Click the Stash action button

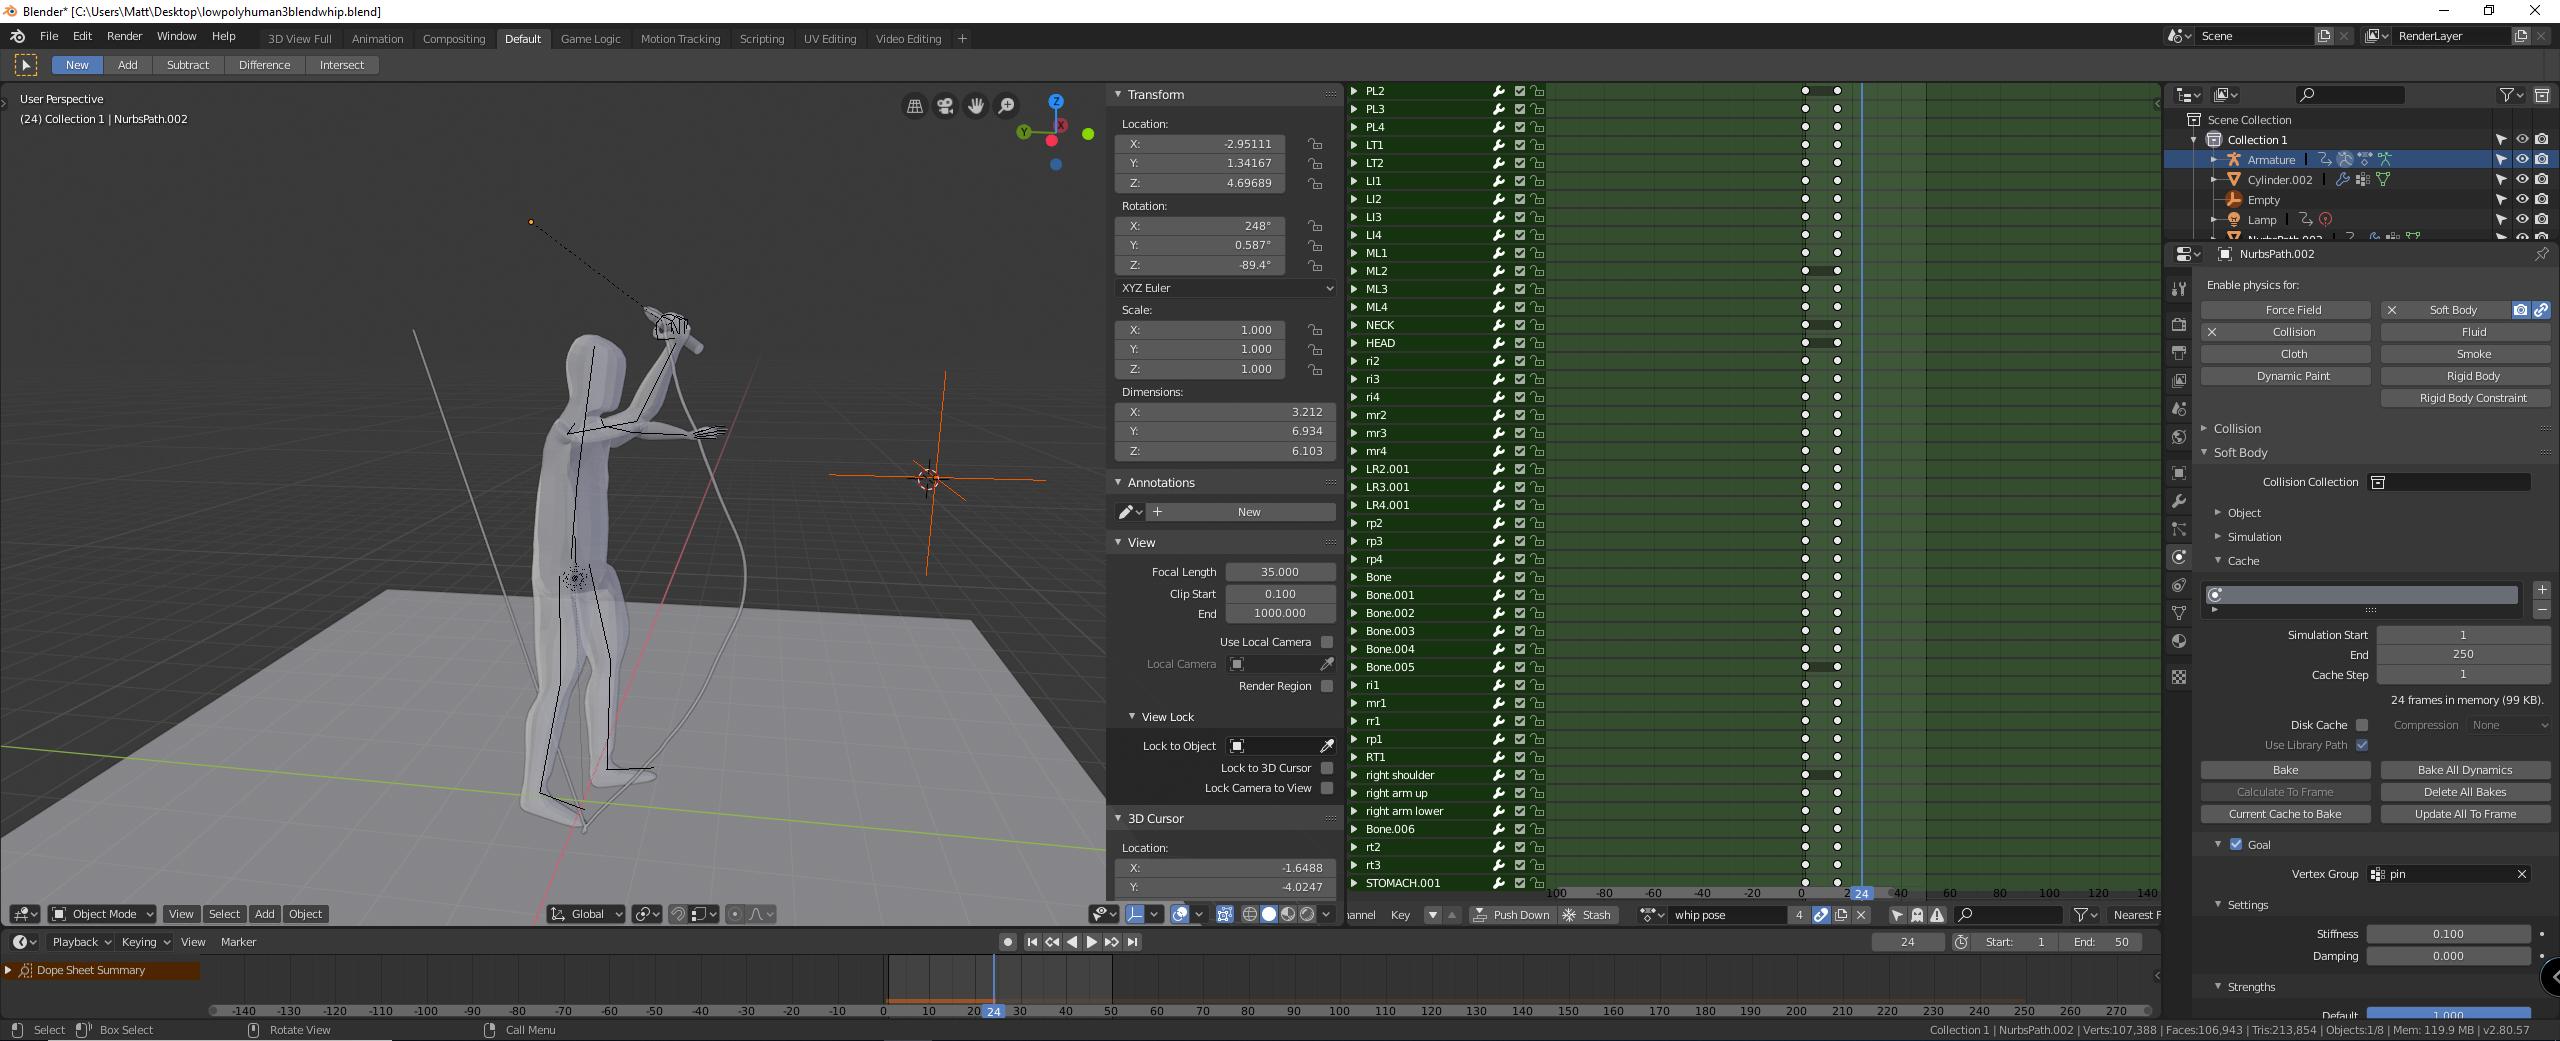click(1586, 915)
